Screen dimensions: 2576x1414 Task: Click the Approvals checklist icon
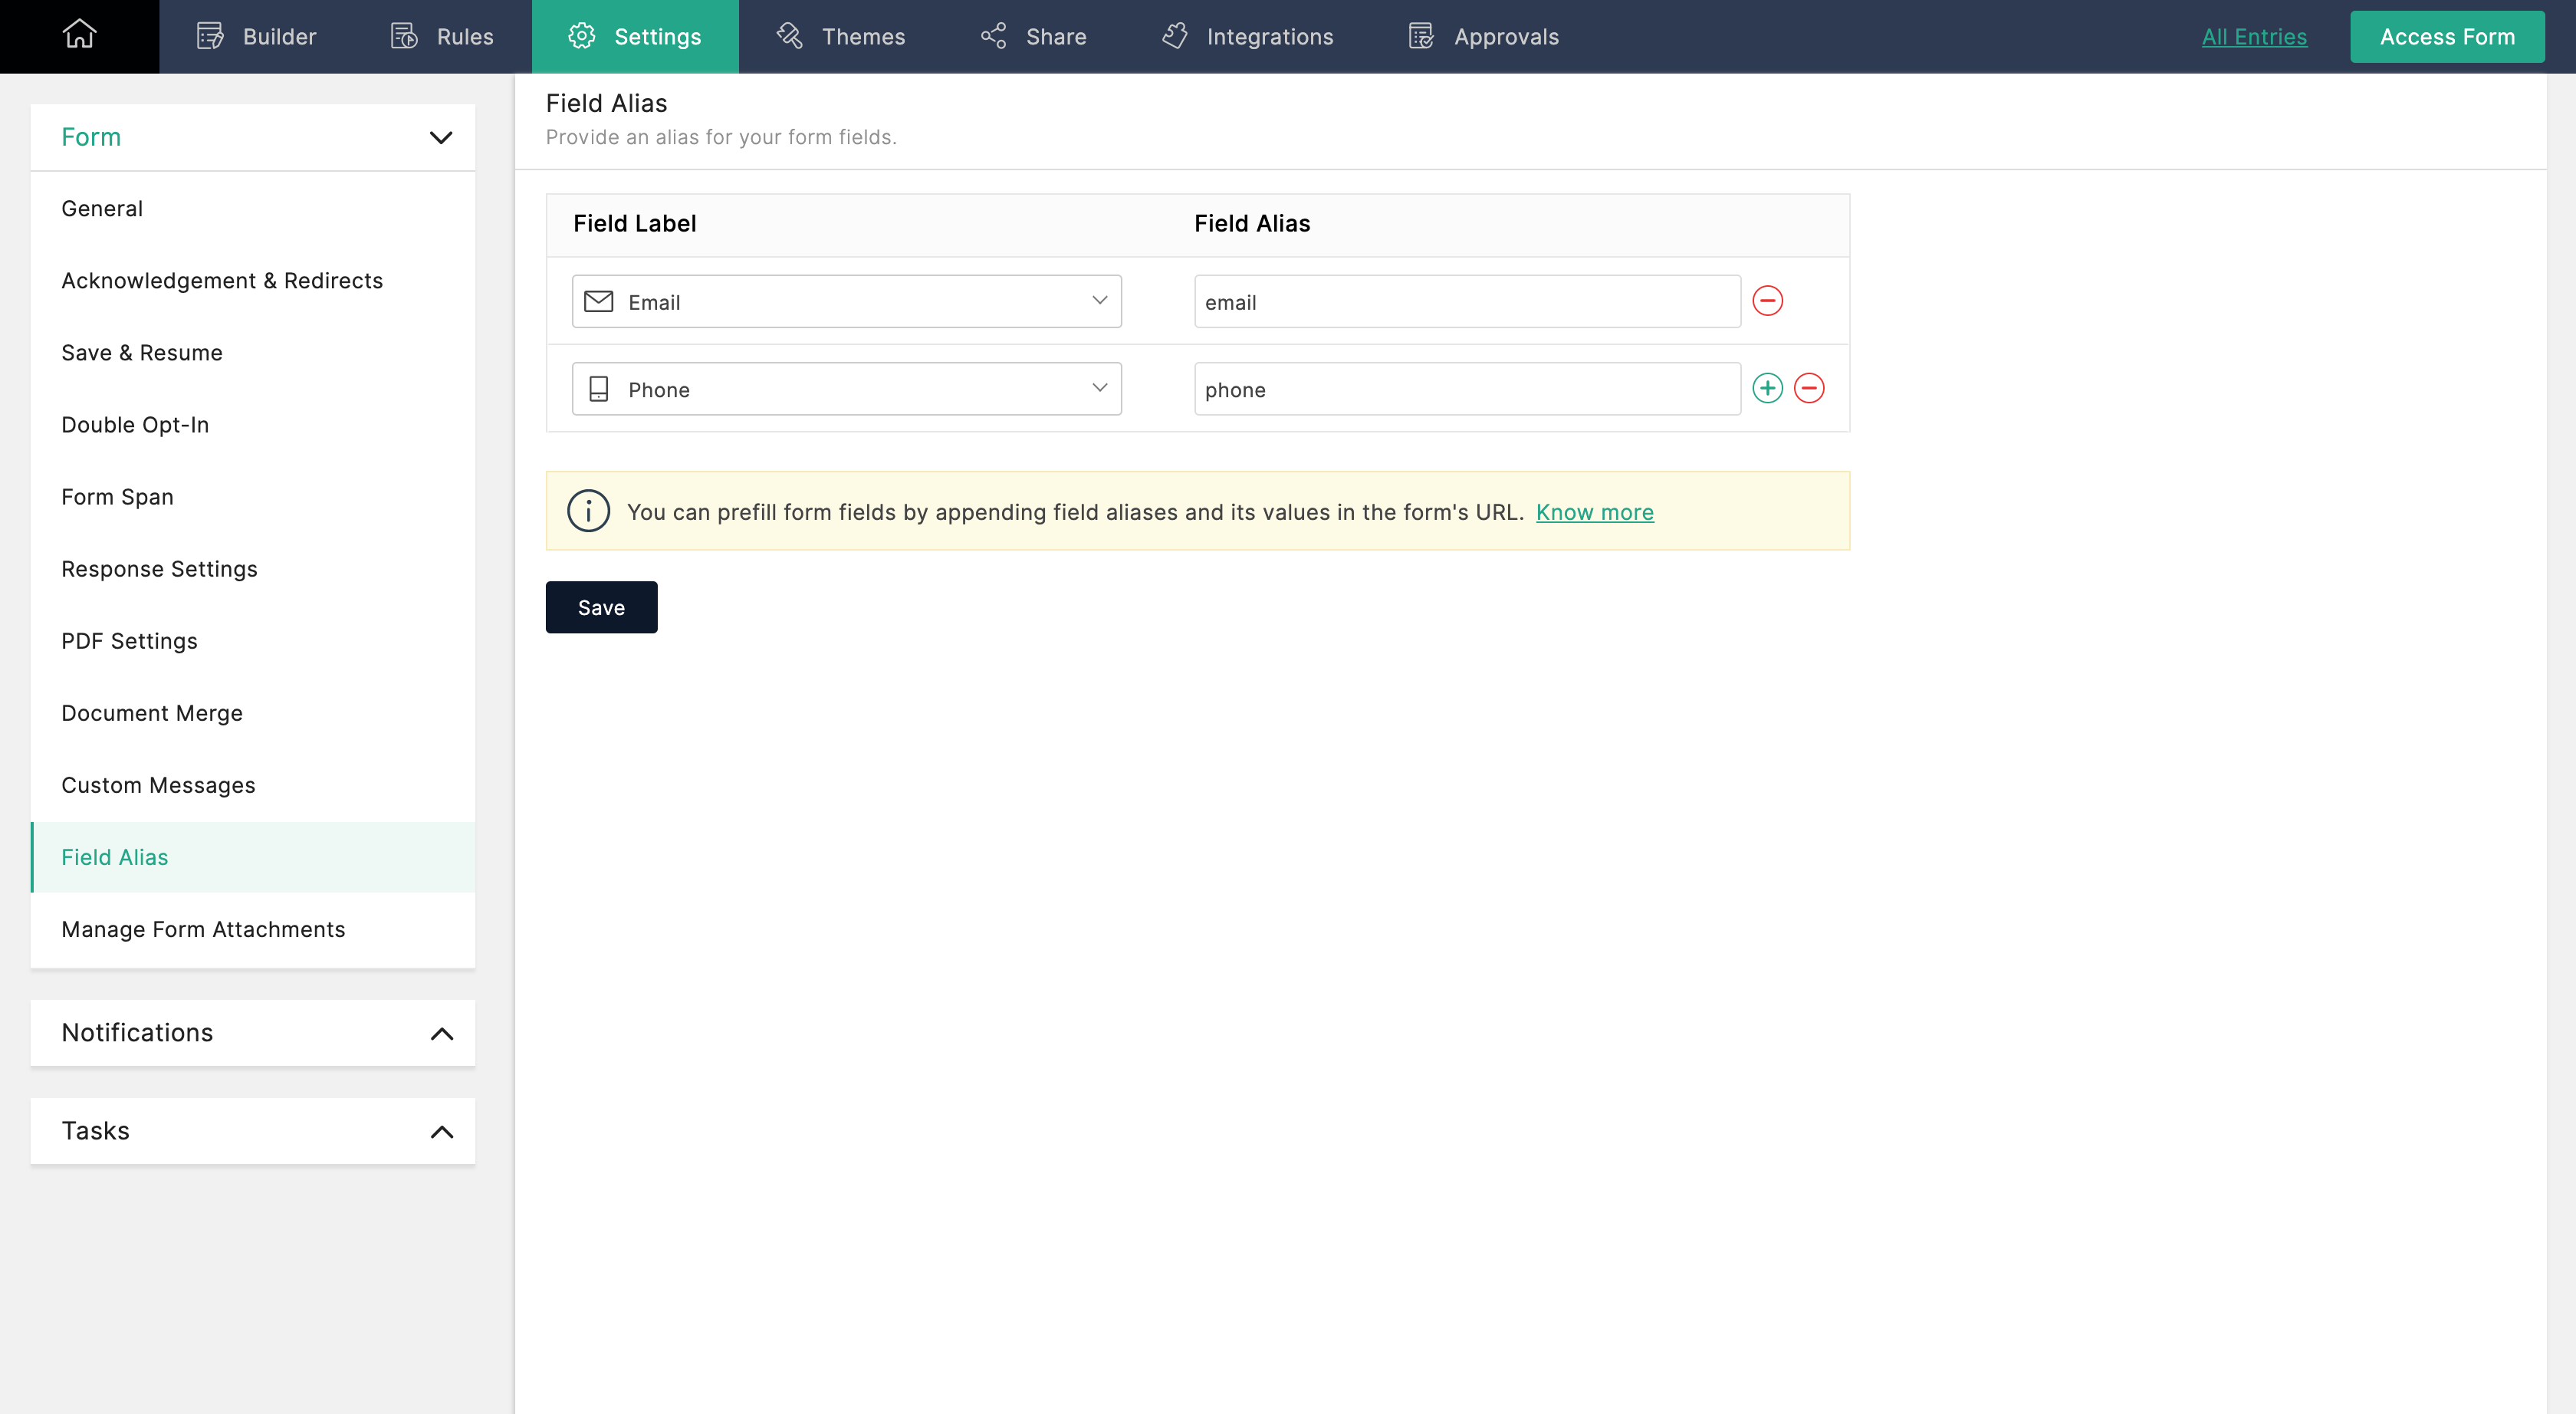pos(1421,36)
